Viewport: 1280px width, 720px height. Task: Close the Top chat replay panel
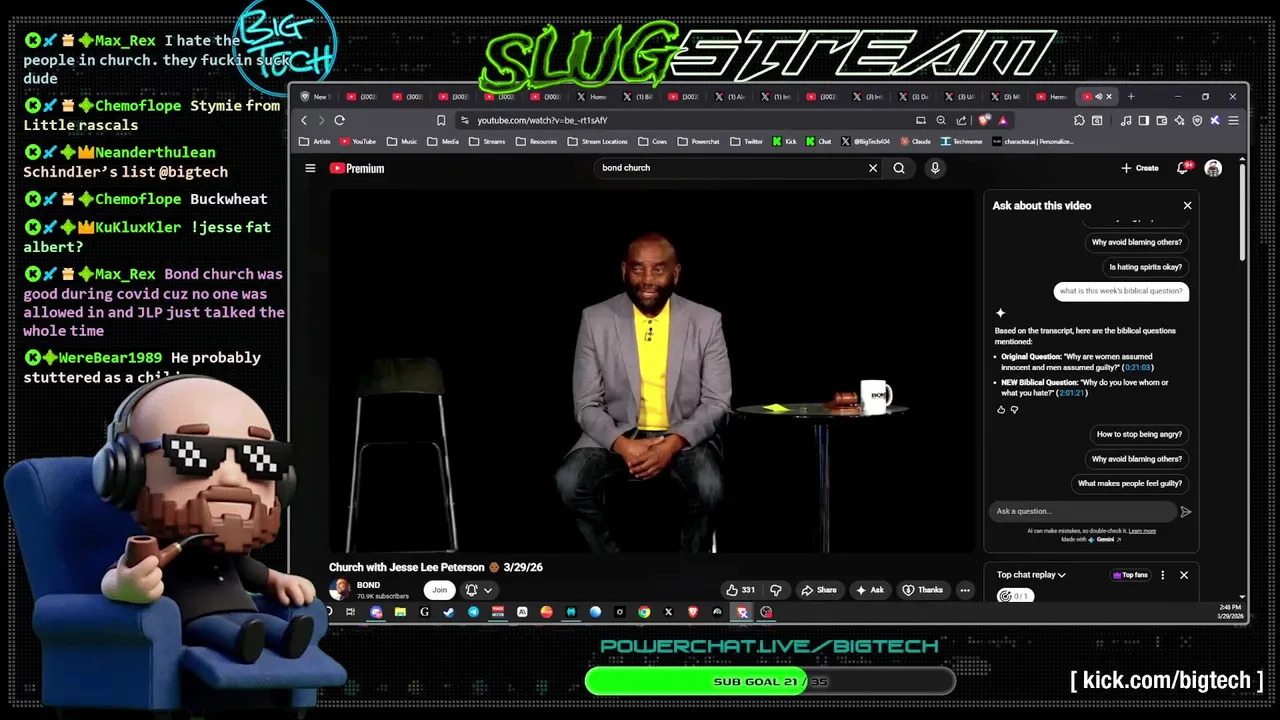pyautogui.click(x=1184, y=575)
